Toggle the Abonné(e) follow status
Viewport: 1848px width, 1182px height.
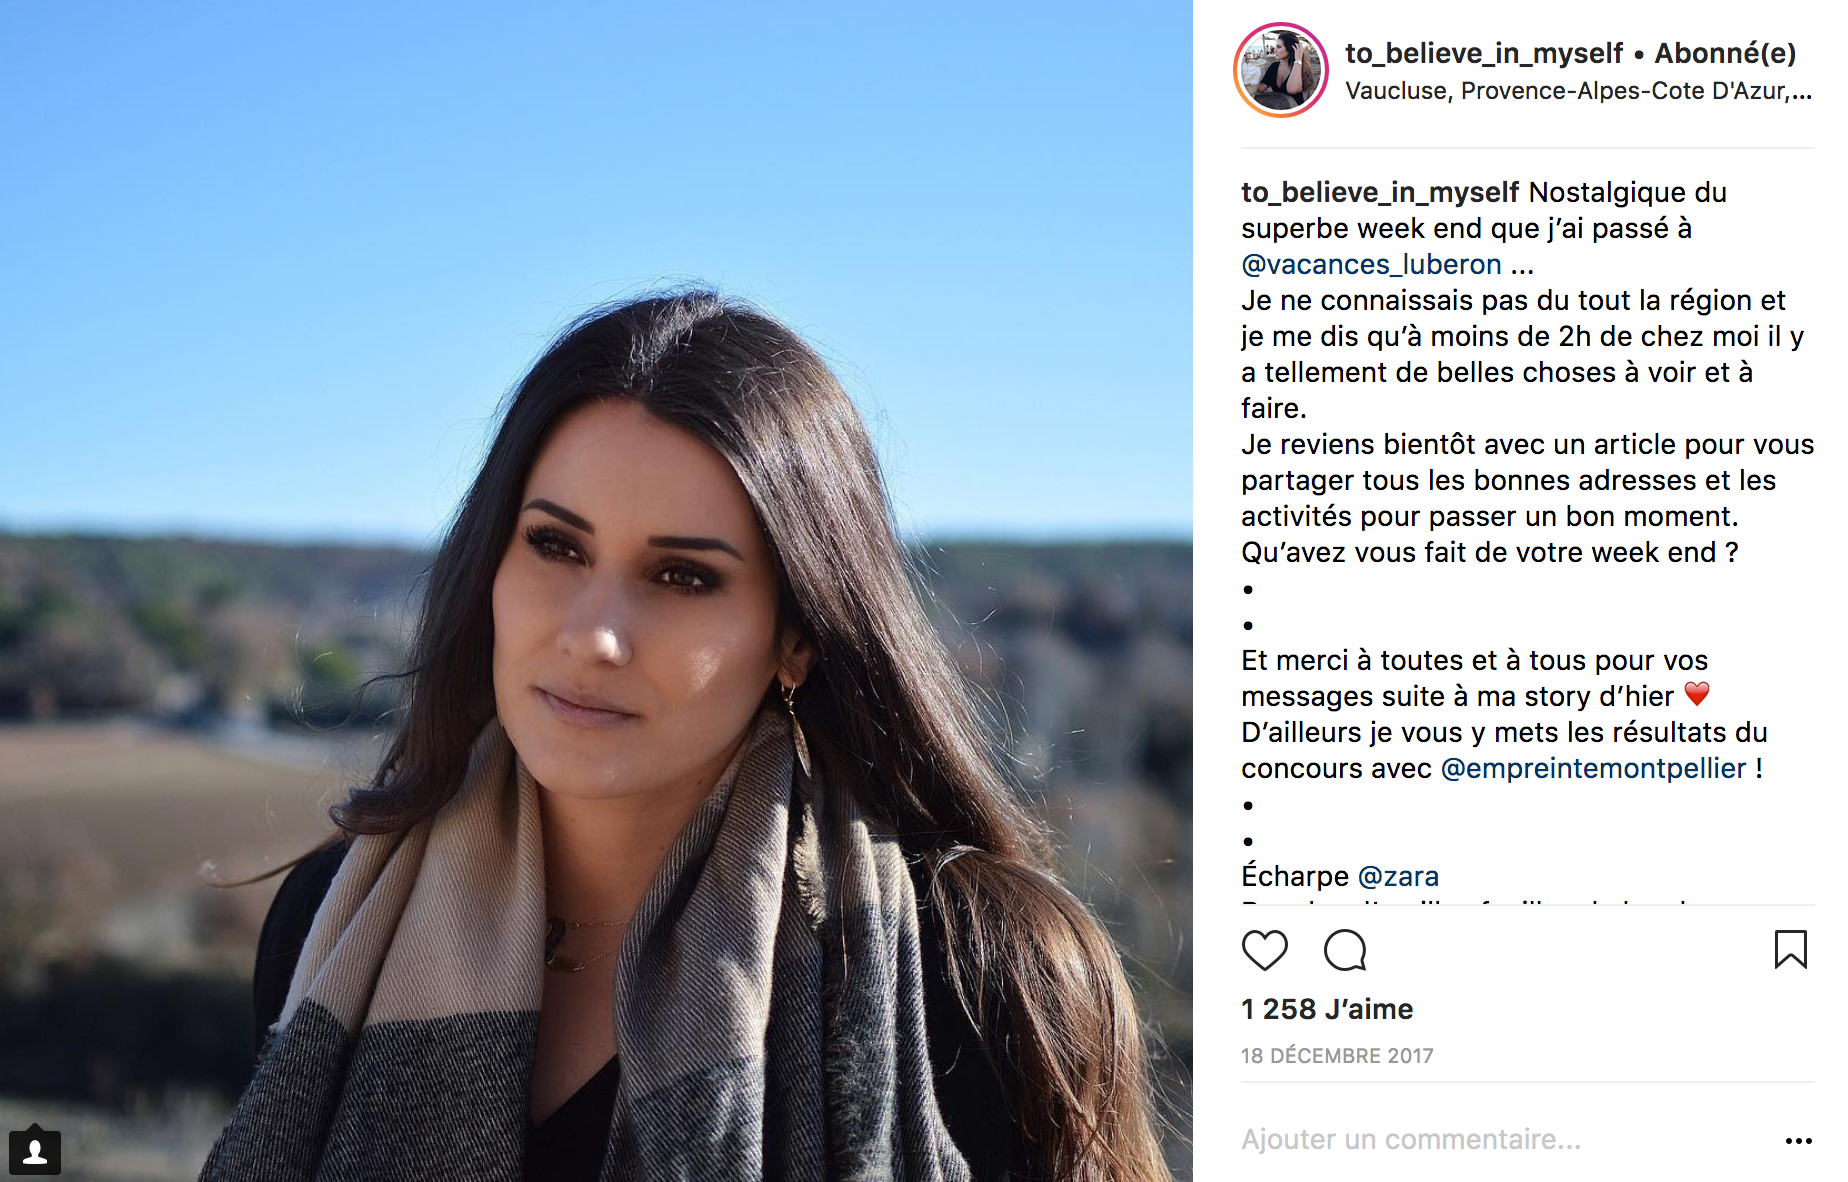tap(1725, 54)
